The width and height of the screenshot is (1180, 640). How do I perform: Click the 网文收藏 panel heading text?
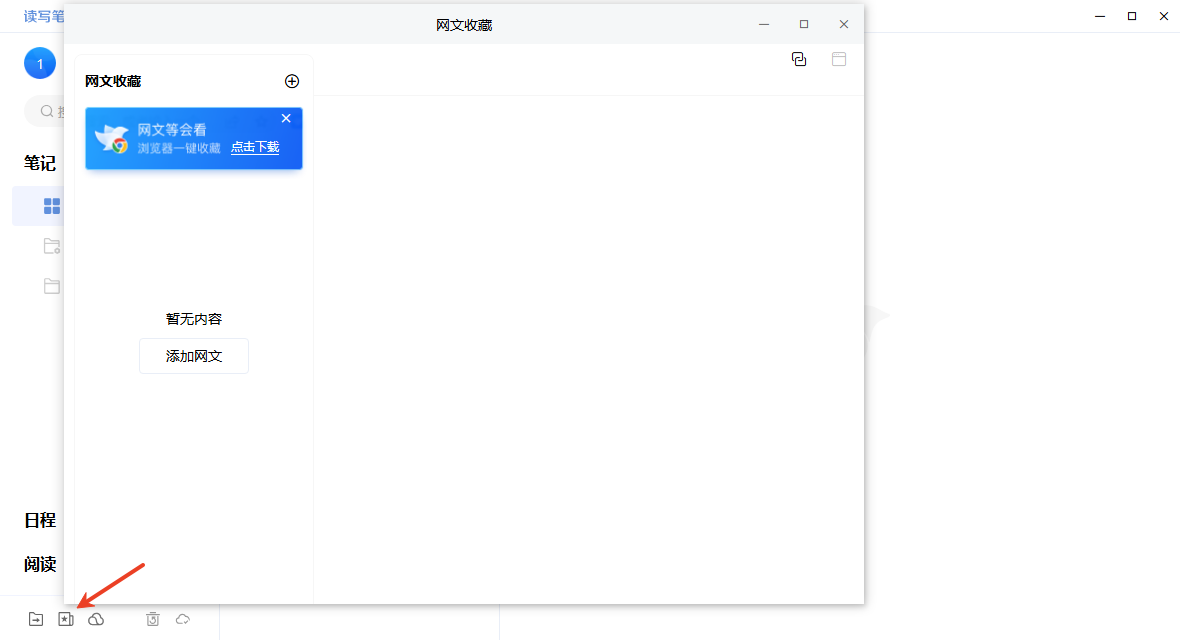(113, 81)
